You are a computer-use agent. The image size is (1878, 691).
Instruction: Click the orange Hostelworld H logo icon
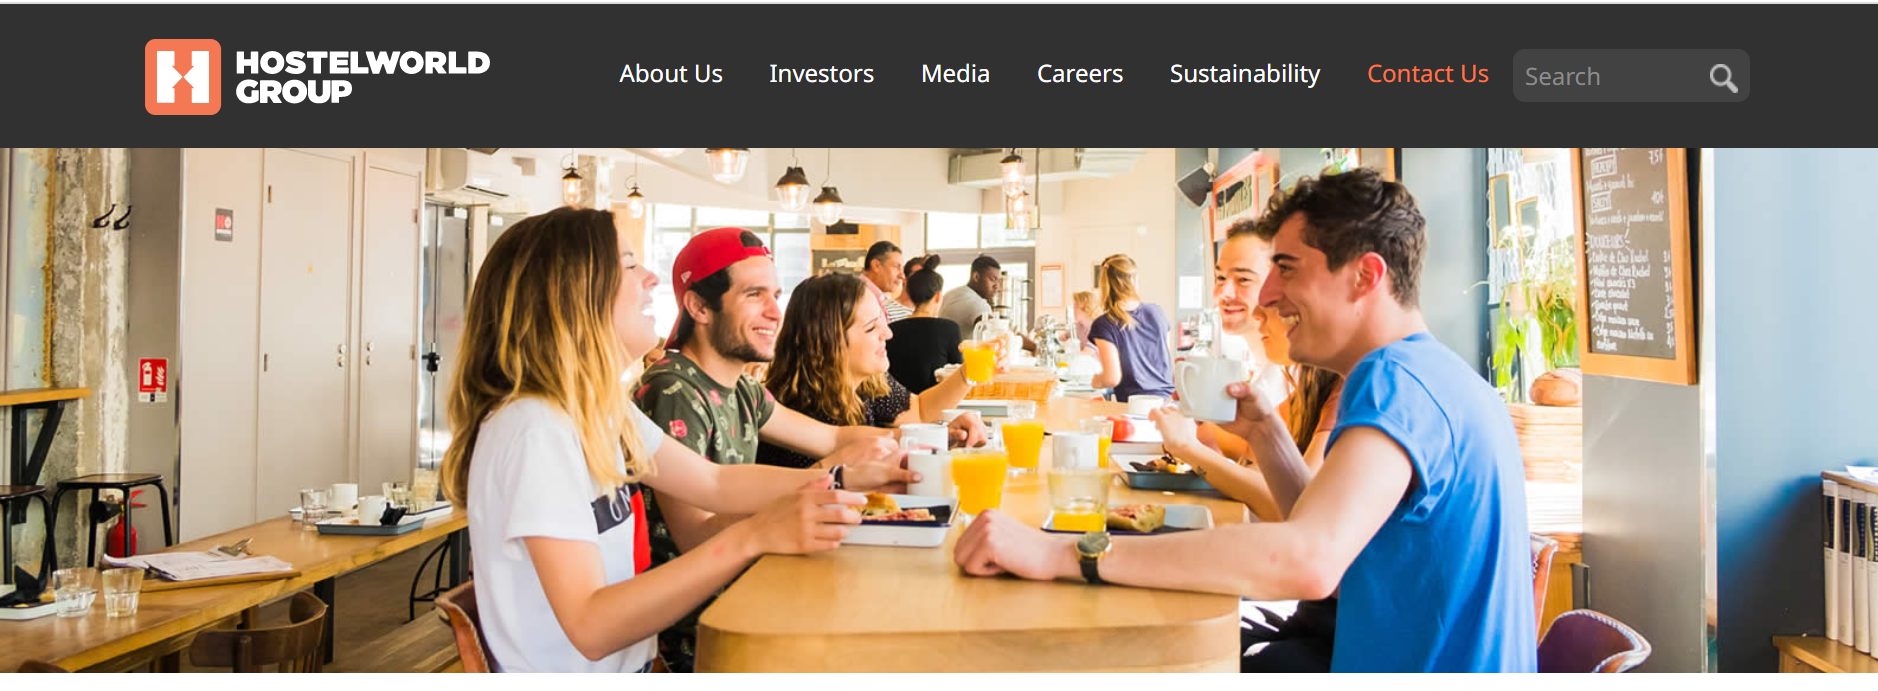[183, 77]
